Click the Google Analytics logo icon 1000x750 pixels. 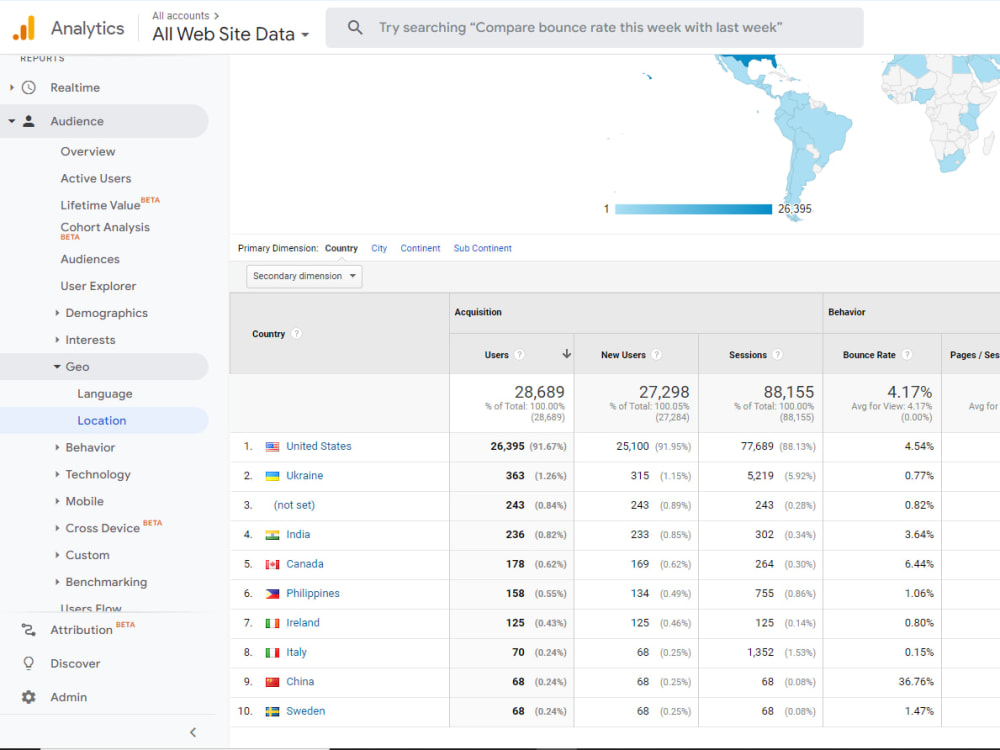coord(24,28)
